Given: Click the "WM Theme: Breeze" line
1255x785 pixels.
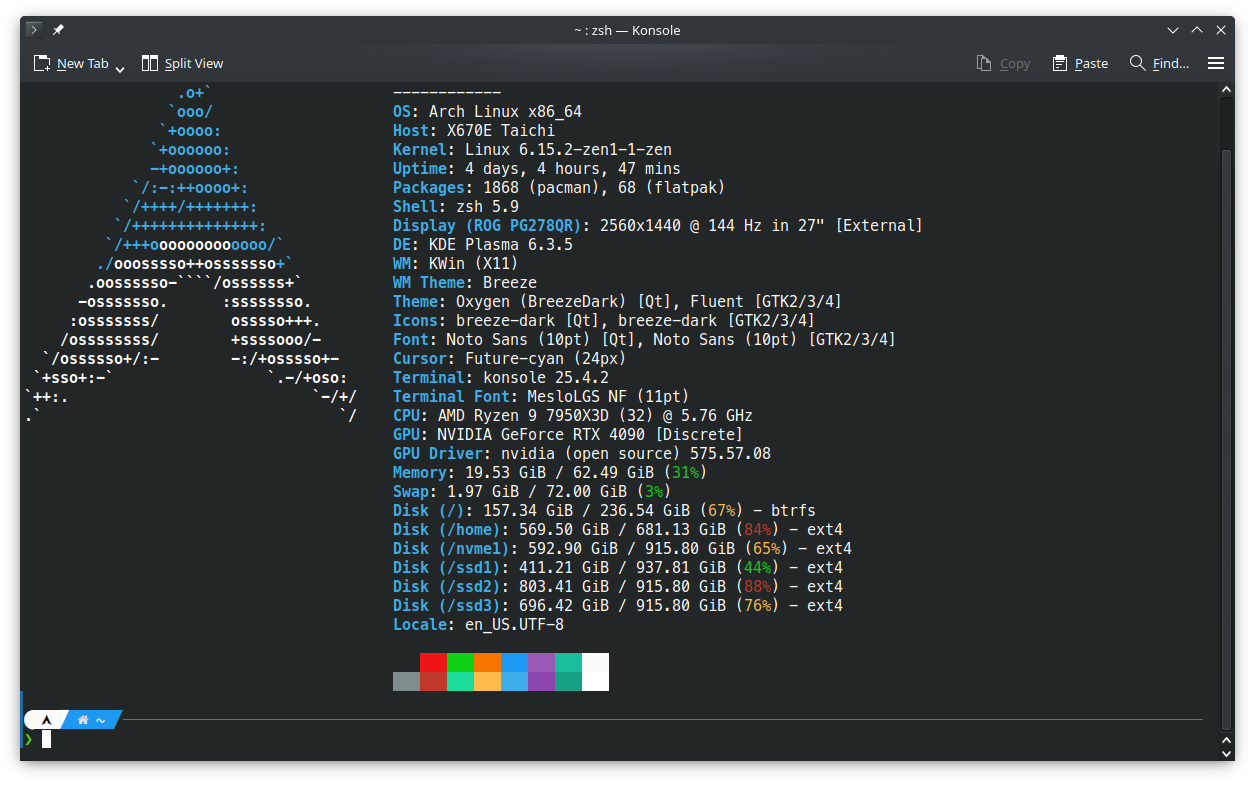Looking at the screenshot, I should pos(465,282).
